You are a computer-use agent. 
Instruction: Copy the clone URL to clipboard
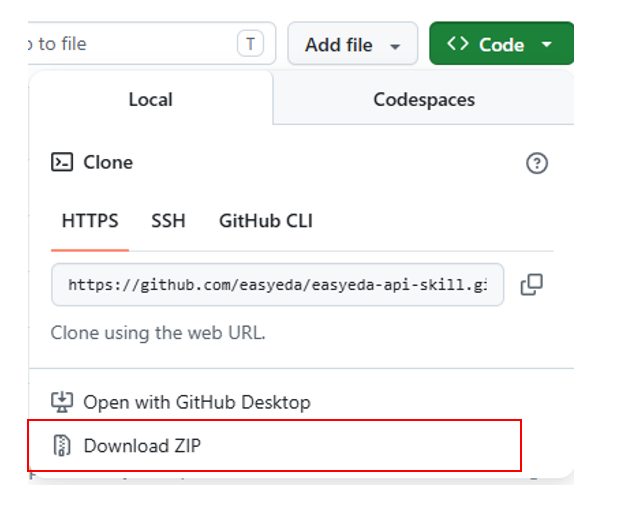tap(532, 284)
